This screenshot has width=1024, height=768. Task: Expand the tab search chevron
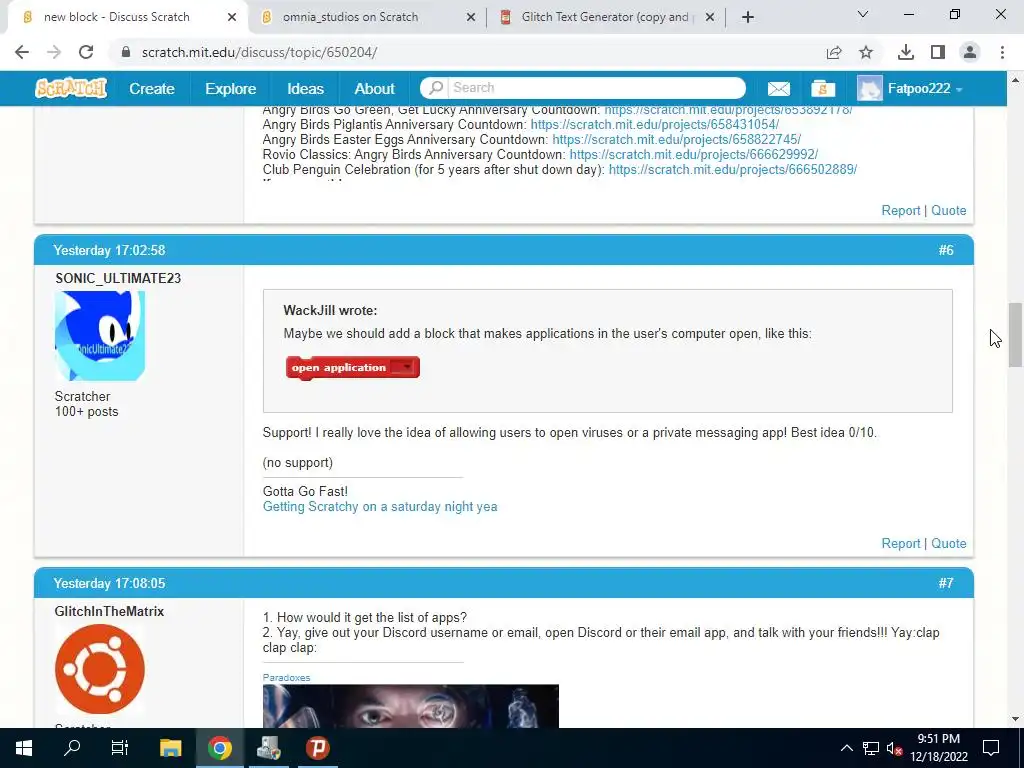(x=863, y=14)
